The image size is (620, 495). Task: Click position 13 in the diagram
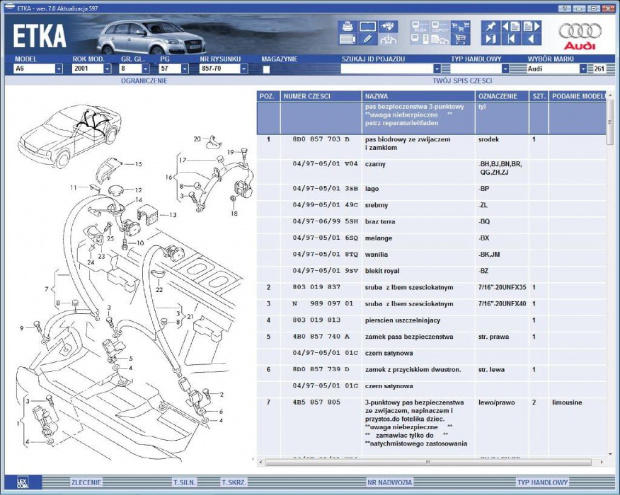(x=173, y=215)
